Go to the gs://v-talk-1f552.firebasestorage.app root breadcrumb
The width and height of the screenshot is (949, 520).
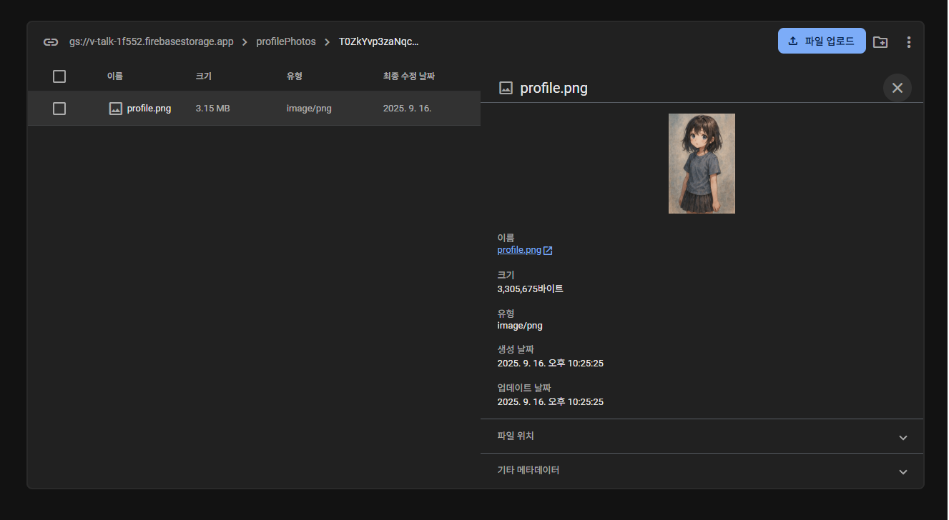click(x=151, y=42)
